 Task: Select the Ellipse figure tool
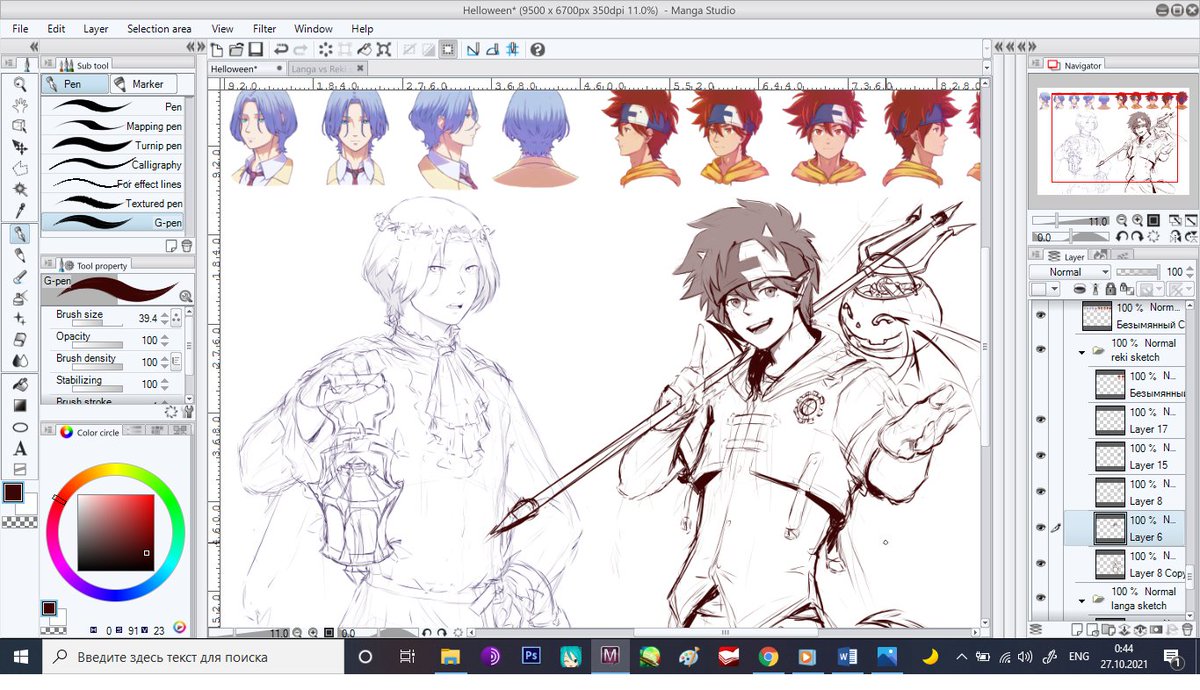coord(19,427)
